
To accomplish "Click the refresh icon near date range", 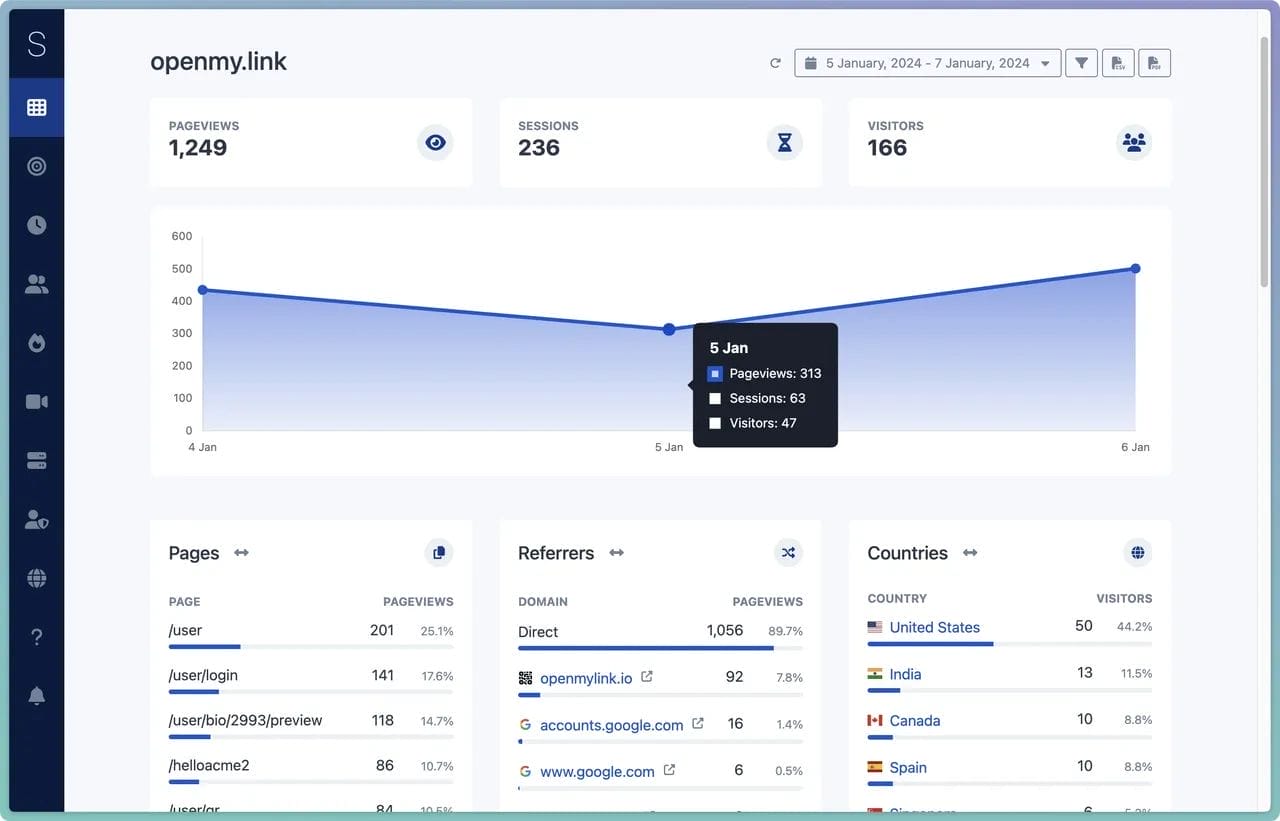I will (x=775, y=63).
